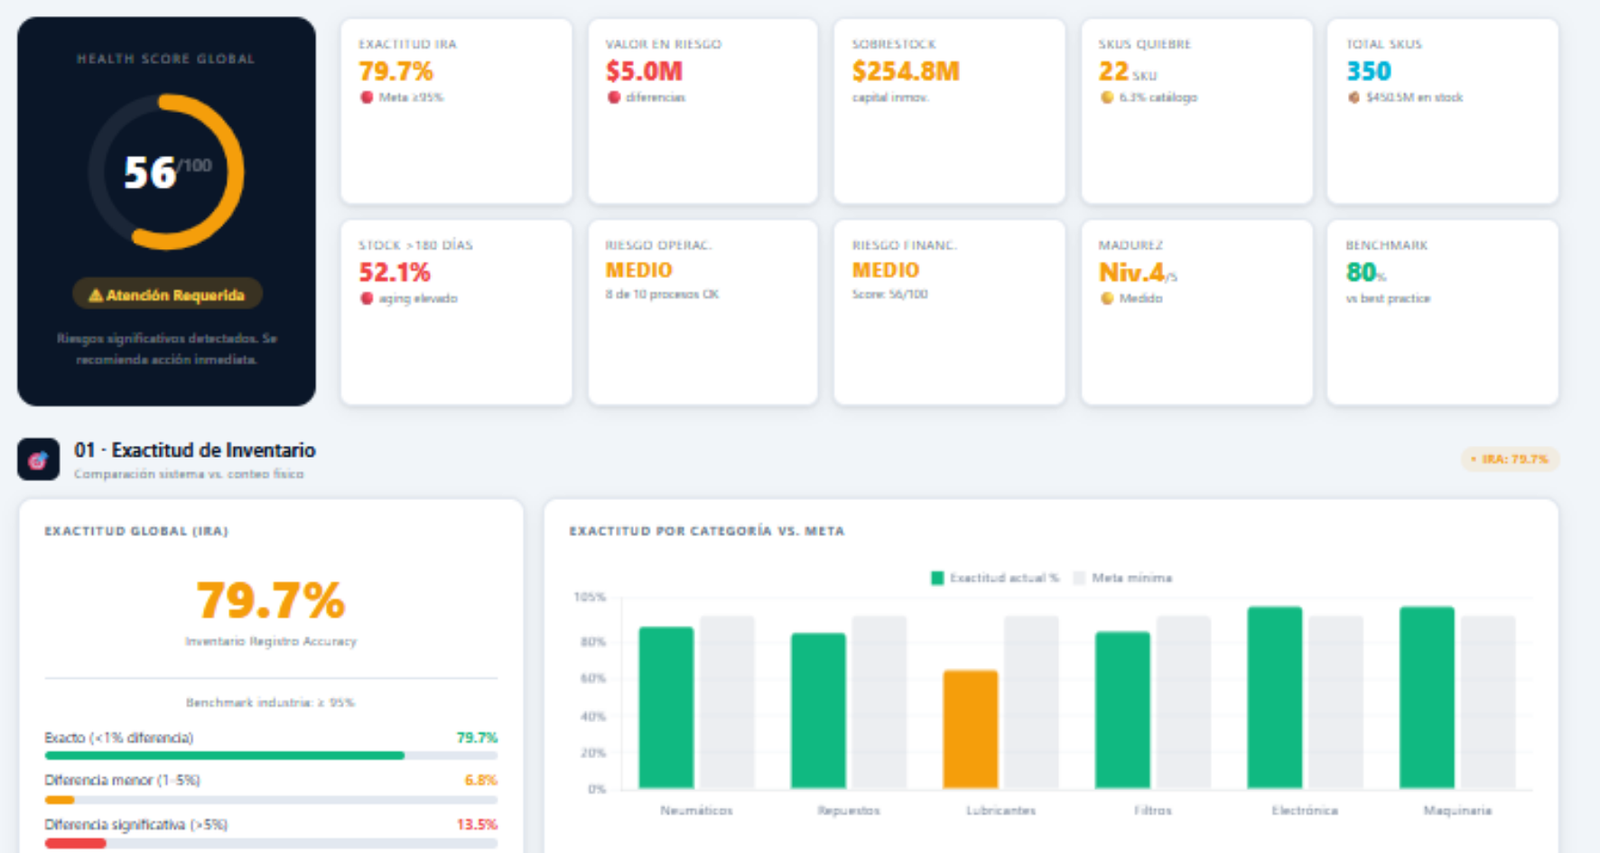Open the Madurez Niv.4 card

coord(1196,312)
